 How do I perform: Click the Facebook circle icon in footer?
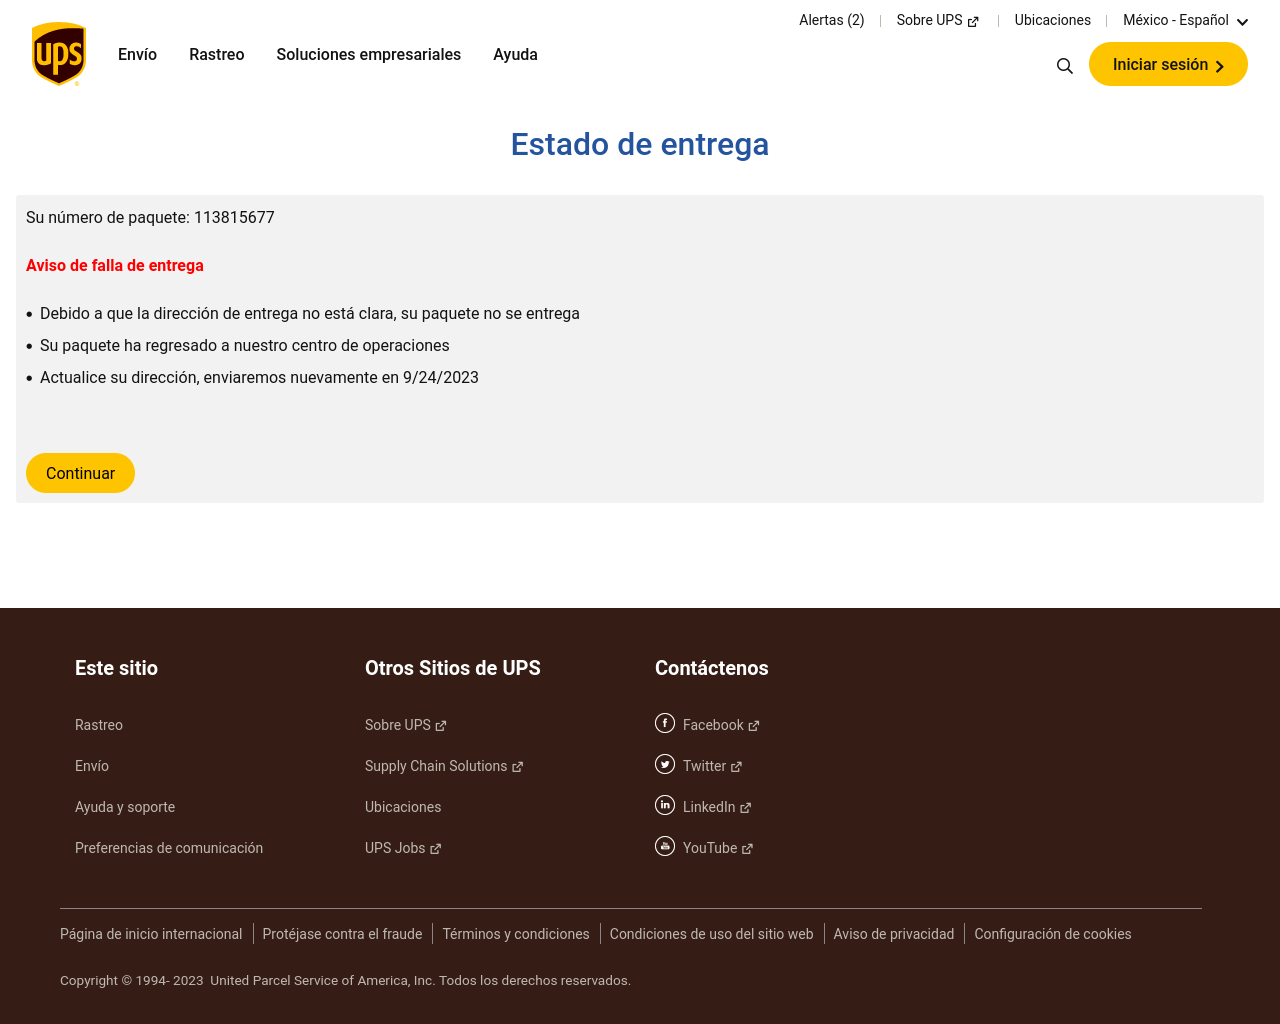665,723
